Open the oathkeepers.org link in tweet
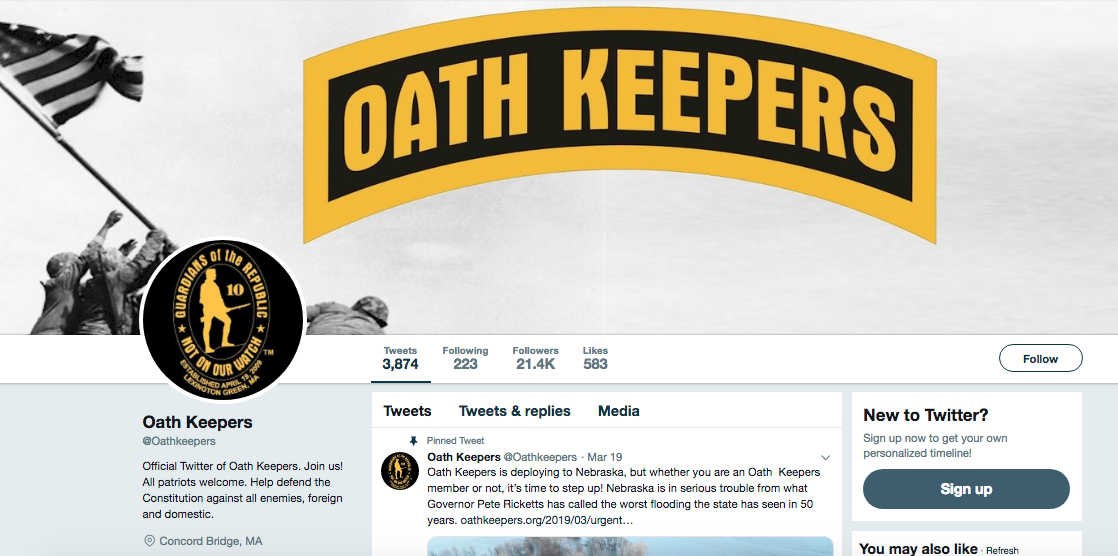1118x556 pixels. (547, 520)
